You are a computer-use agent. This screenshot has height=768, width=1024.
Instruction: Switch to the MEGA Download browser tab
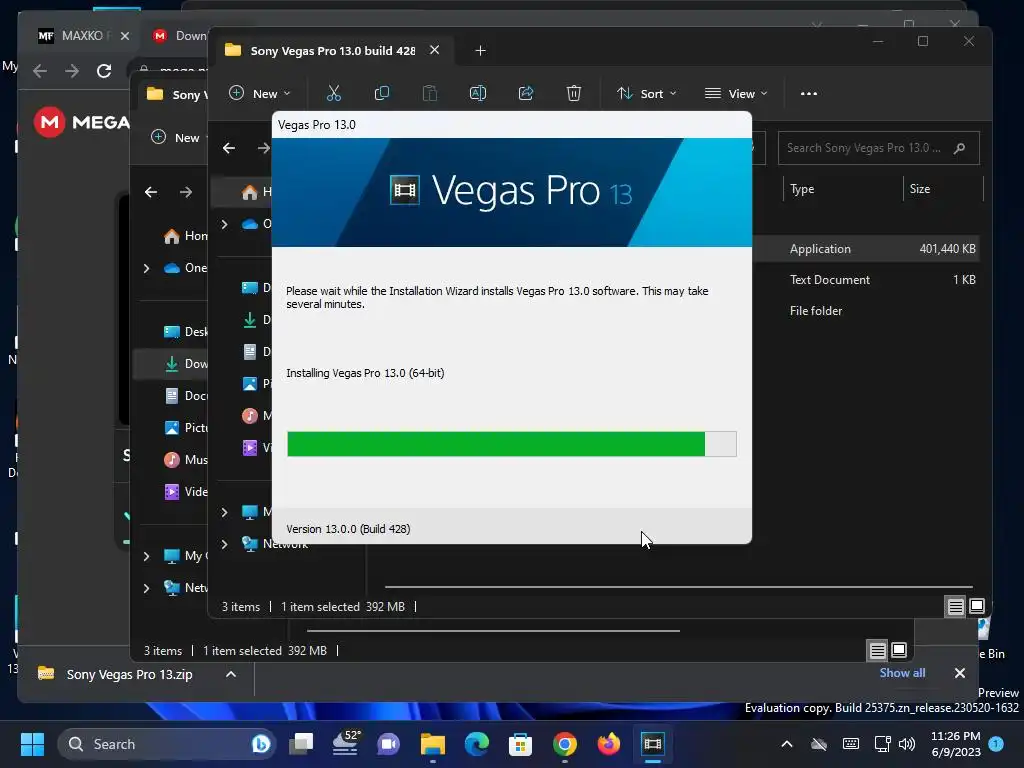[178, 36]
